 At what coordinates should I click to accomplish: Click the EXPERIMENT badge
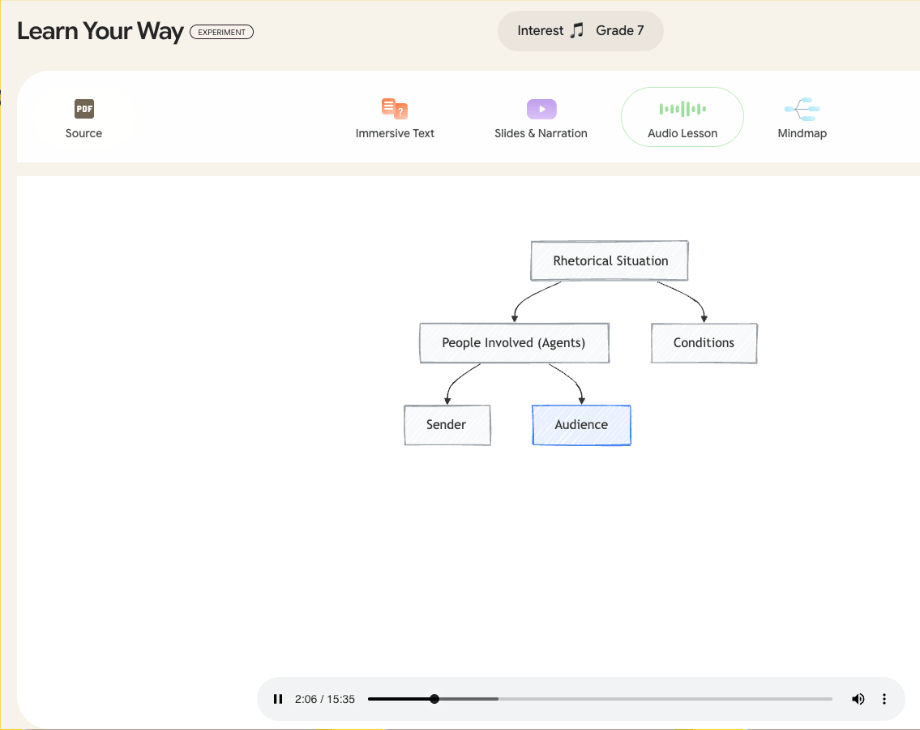point(221,32)
